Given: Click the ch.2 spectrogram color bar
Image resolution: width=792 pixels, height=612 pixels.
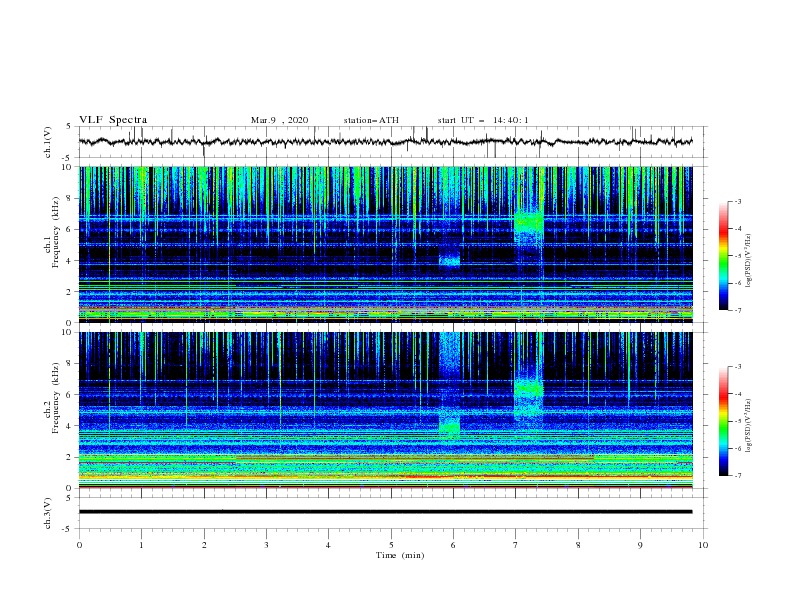Looking at the screenshot, I should point(723,421).
